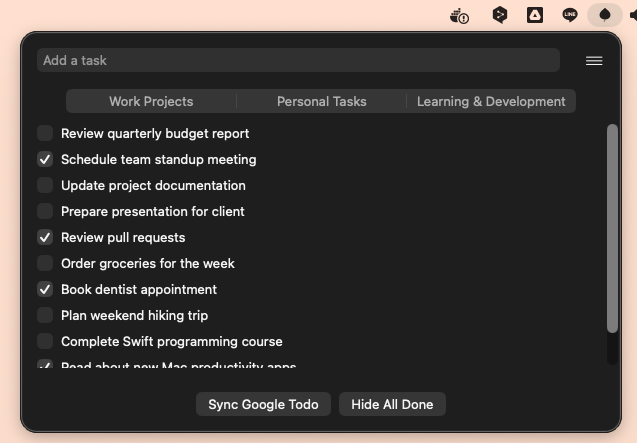
Task: Open the hamburger menu icon
Action: pyautogui.click(x=594, y=61)
